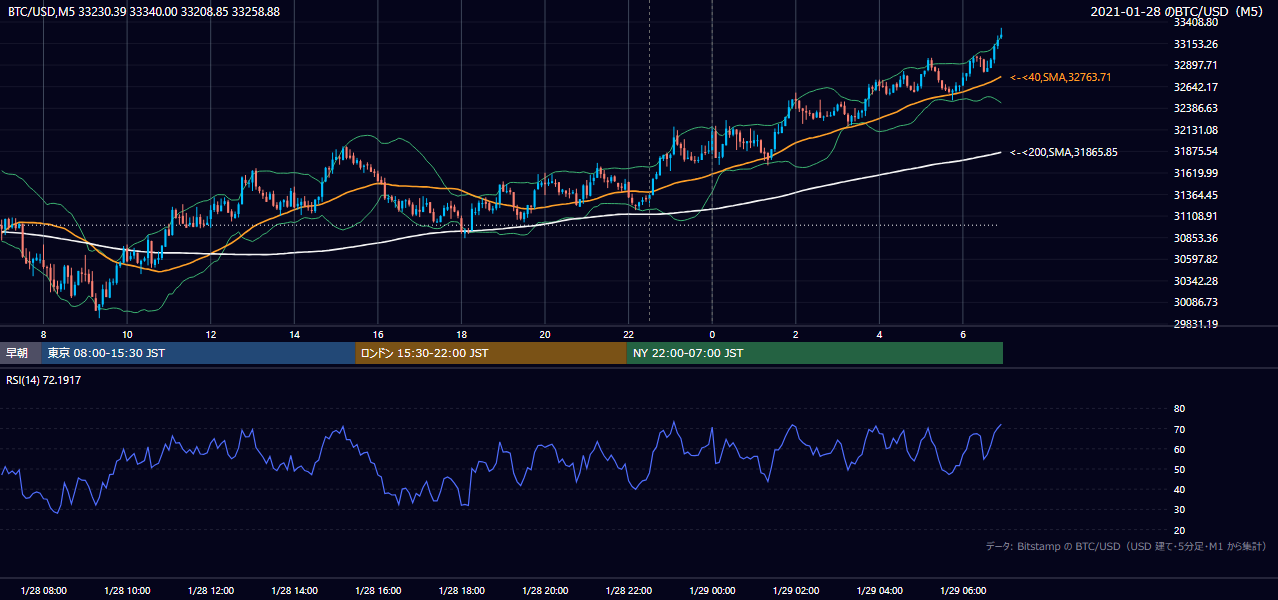Click the date label 1/28 22:00

(x=628, y=591)
